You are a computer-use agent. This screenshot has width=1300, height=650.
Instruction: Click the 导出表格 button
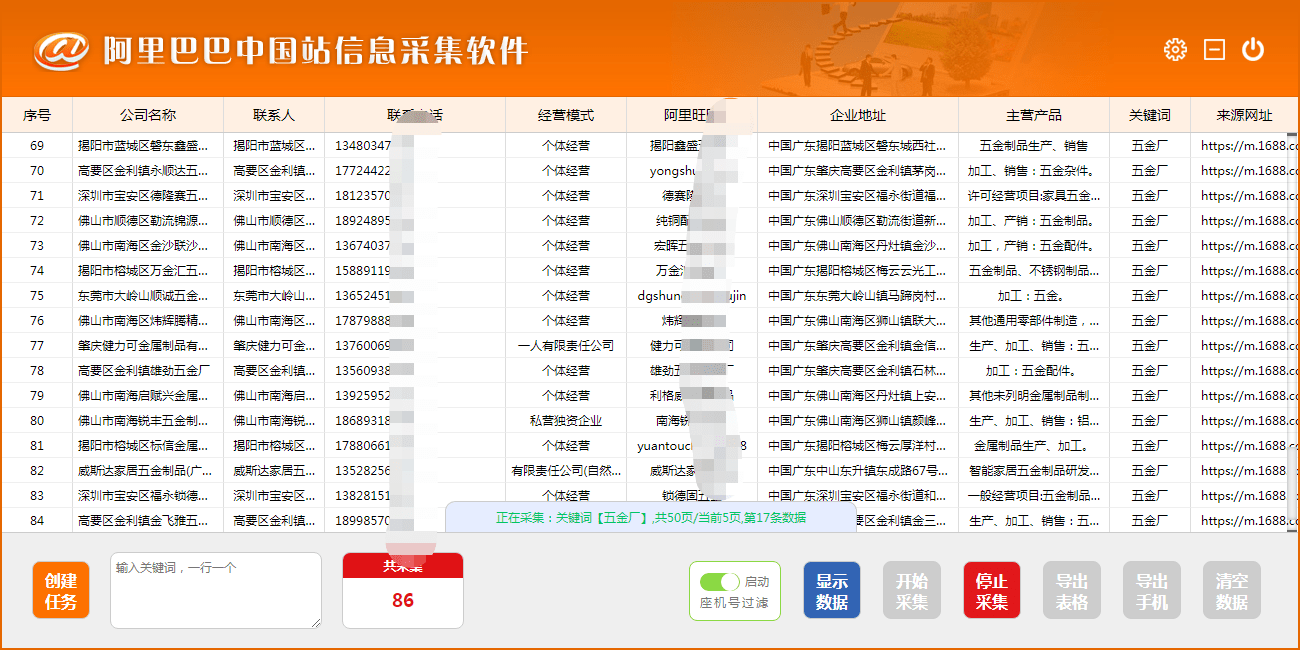(1072, 590)
